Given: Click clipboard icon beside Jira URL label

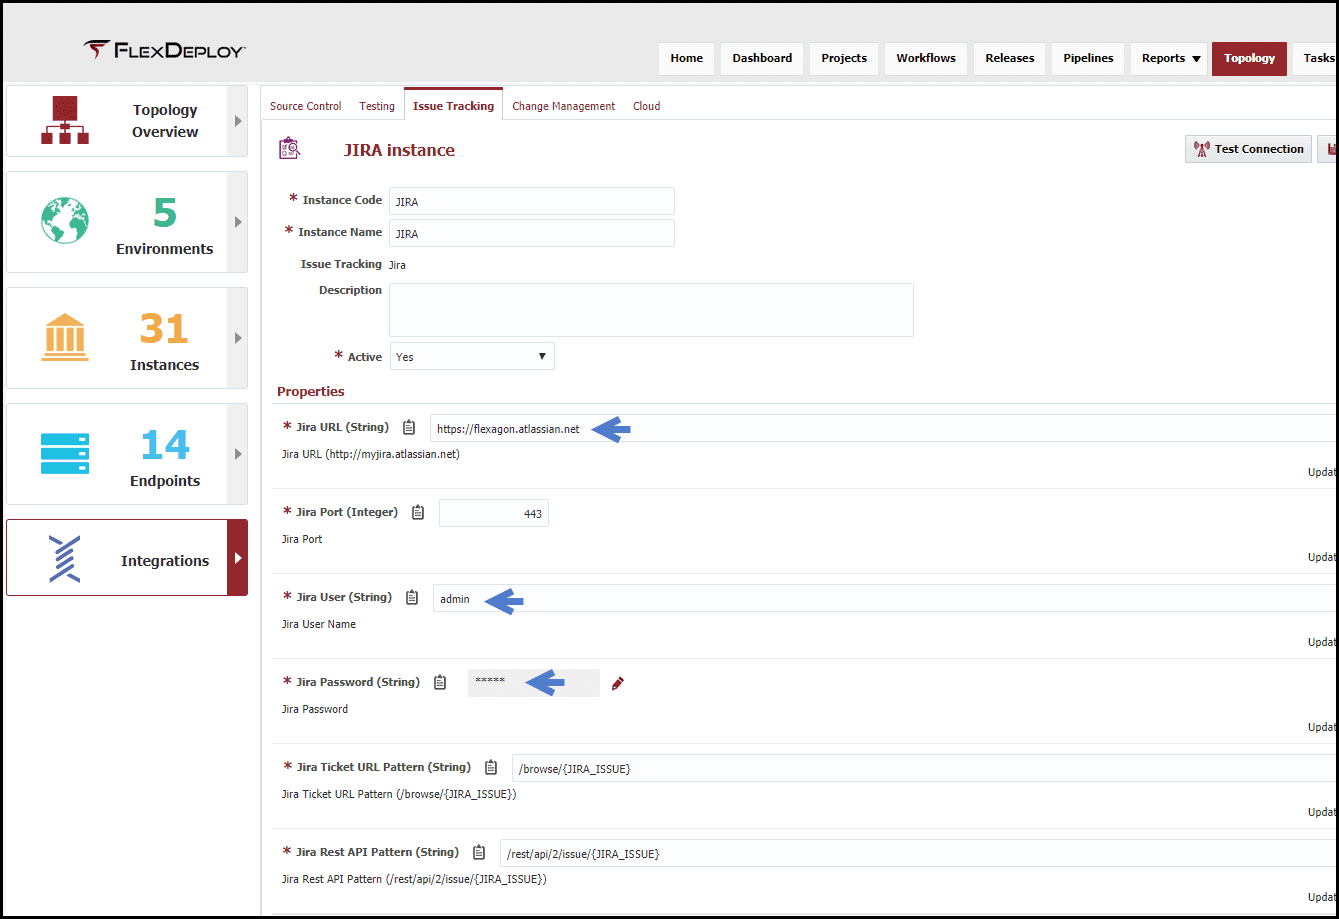Looking at the screenshot, I should point(408,427).
